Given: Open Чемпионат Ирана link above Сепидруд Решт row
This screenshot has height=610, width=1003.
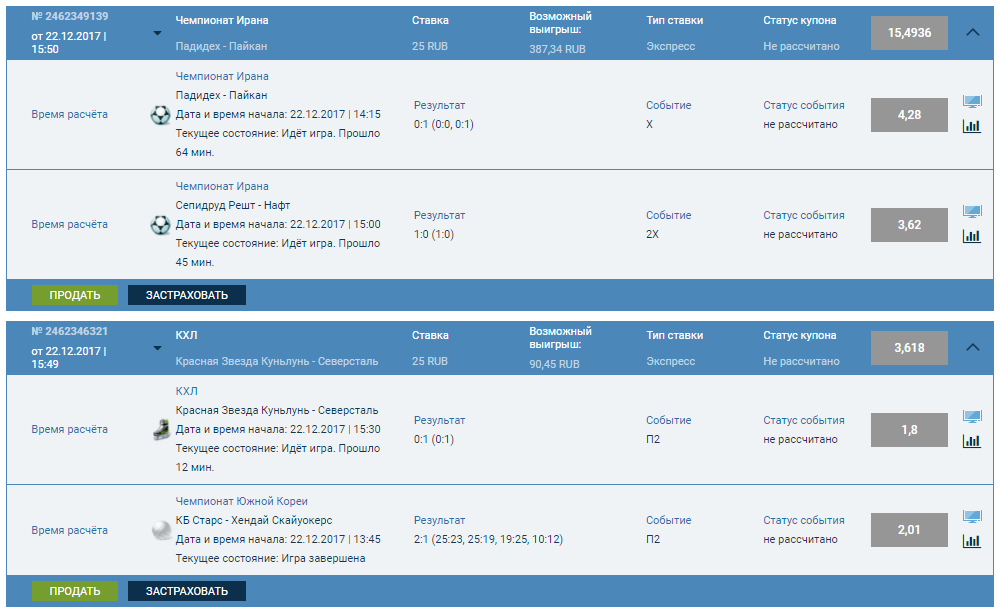Looking at the screenshot, I should point(222,186).
